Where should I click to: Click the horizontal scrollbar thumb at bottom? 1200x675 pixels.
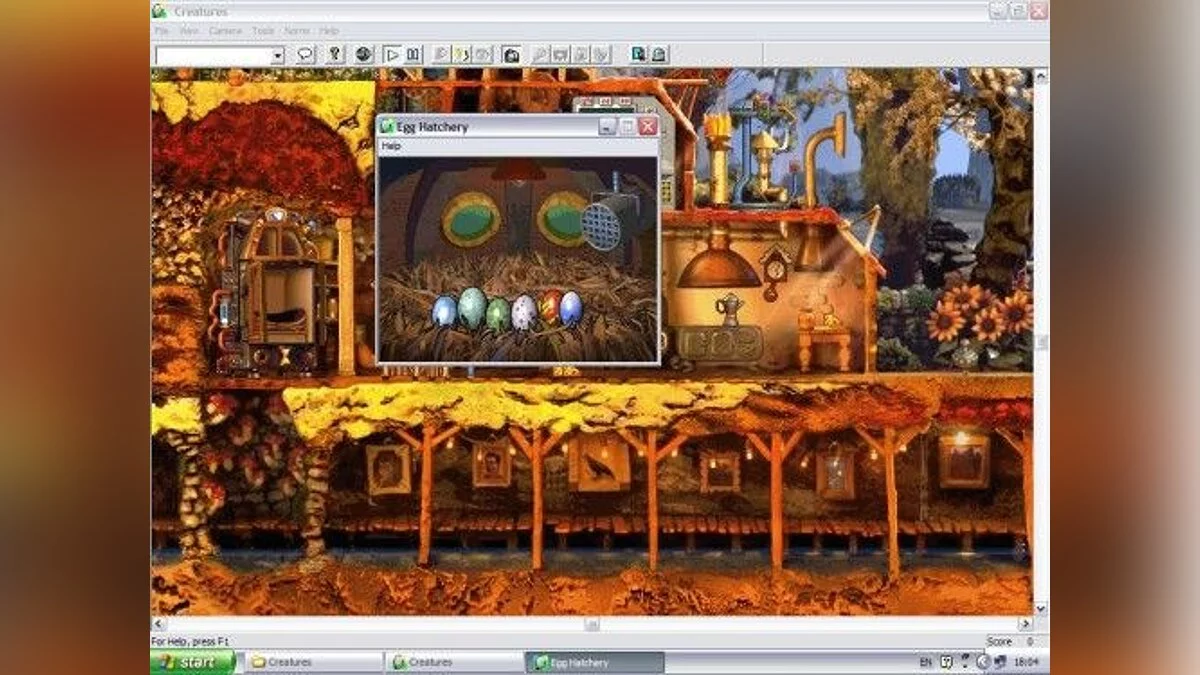(592, 625)
